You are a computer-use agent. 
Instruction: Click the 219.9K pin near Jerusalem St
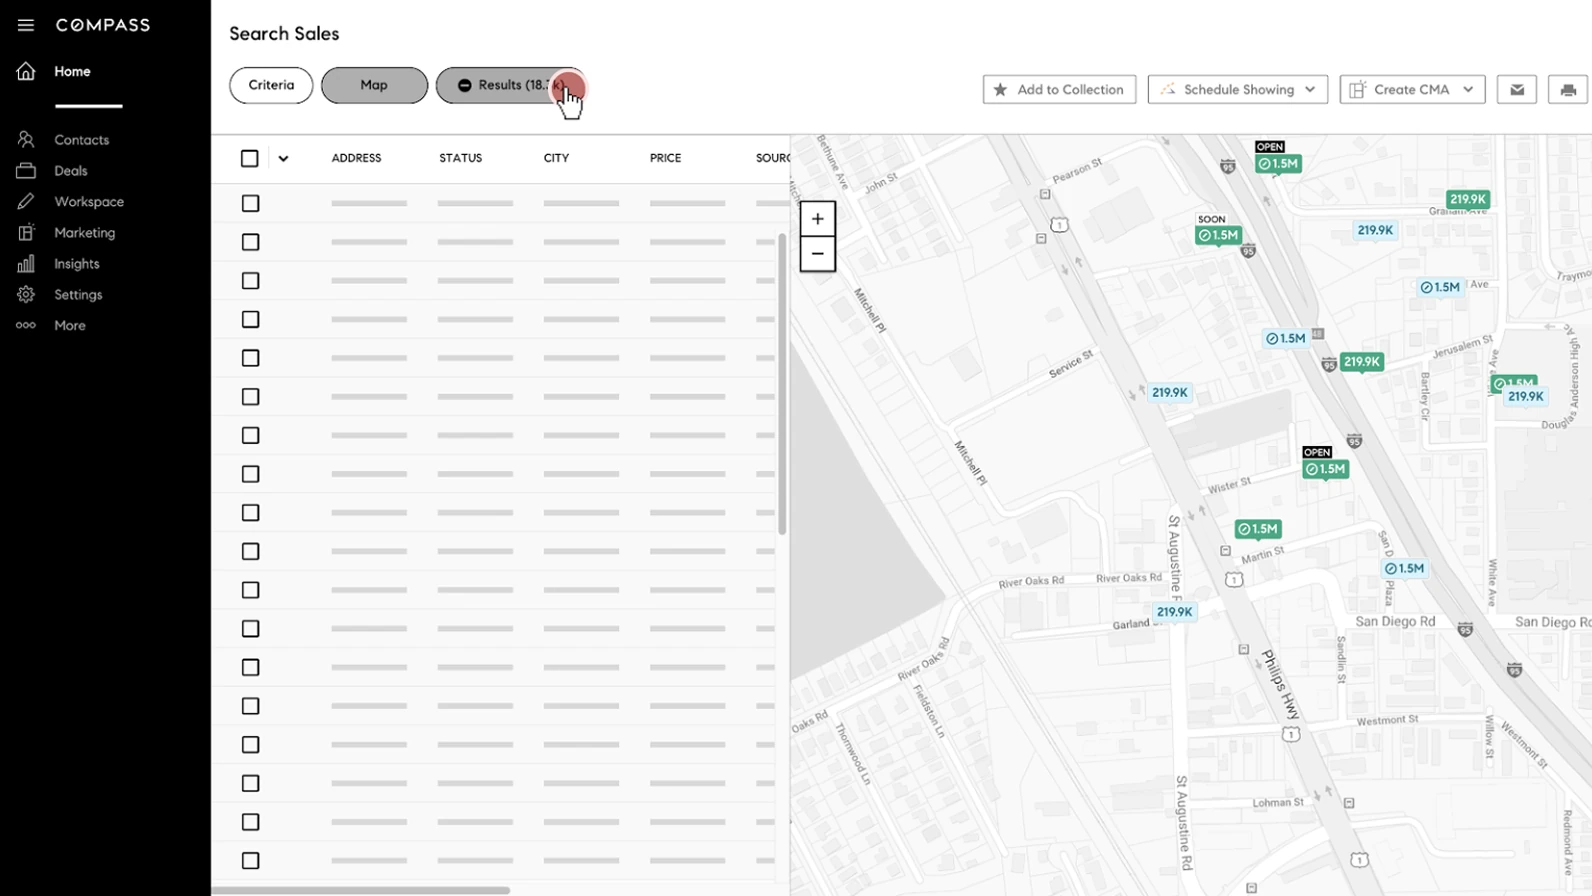pos(1361,362)
